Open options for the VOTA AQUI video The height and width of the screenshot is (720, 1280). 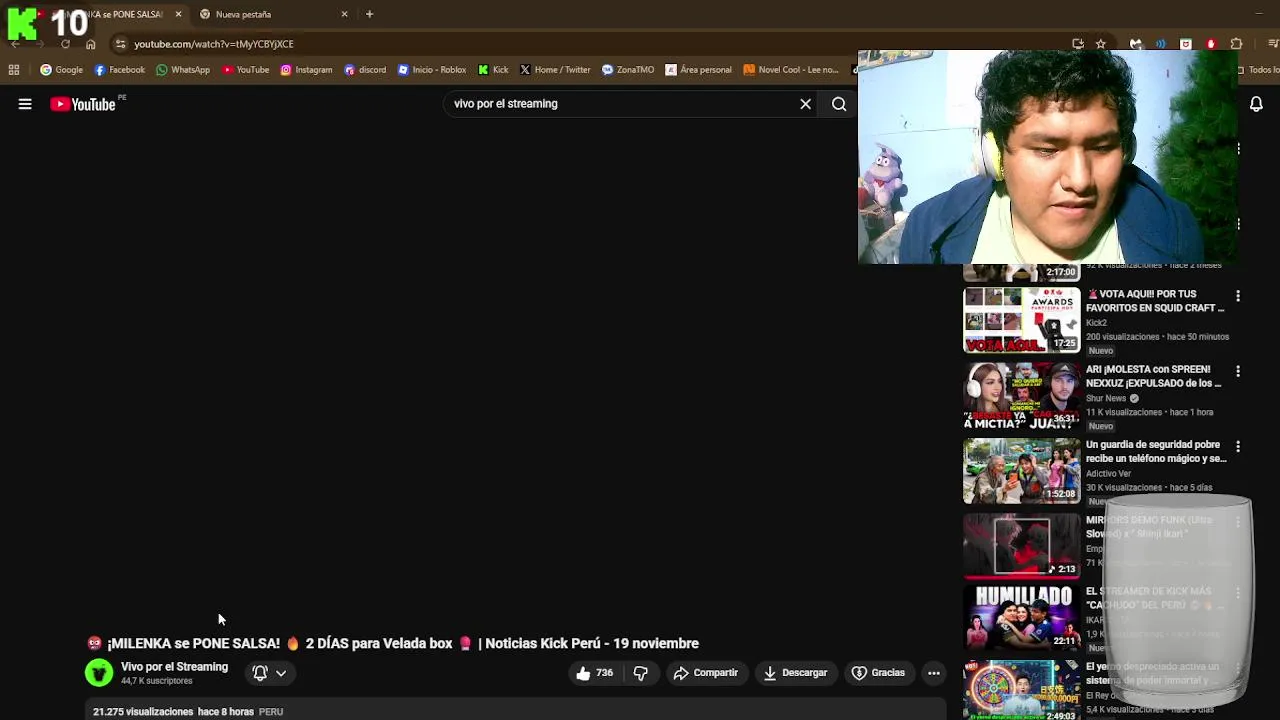(x=1238, y=296)
